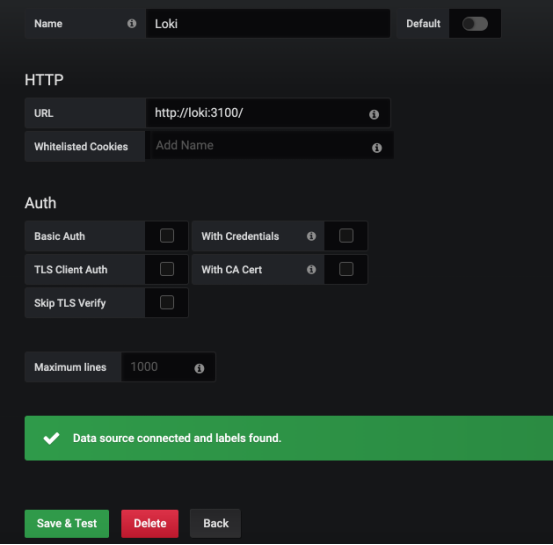Viewport: 553px width, 545px height.
Task: Click the Maximum lines info icon
Action: (x=199, y=368)
